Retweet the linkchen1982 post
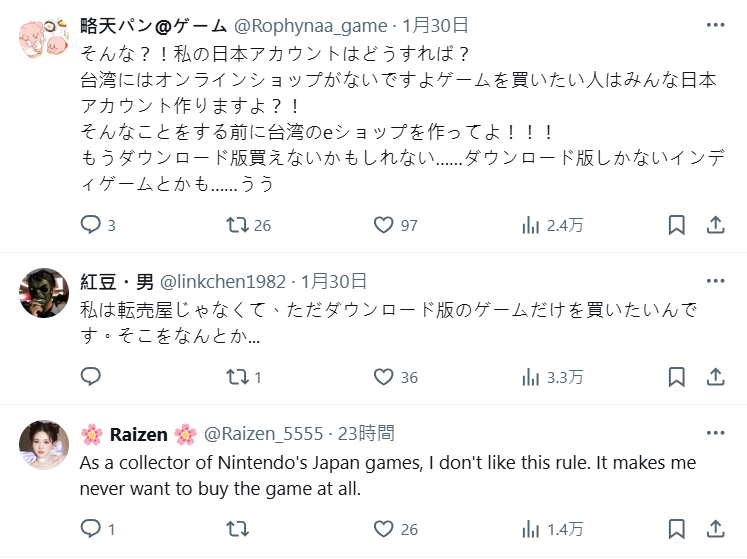Image resolution: width=747 pixels, height=559 pixels. click(238, 377)
